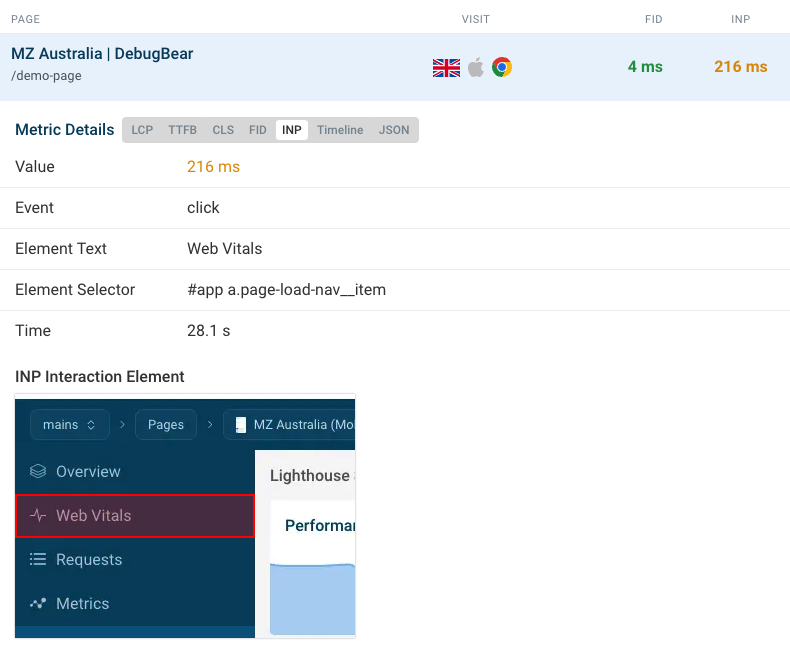Image resolution: width=790 pixels, height=646 pixels.
Task: Click the Chrome browser icon
Action: (x=502, y=67)
